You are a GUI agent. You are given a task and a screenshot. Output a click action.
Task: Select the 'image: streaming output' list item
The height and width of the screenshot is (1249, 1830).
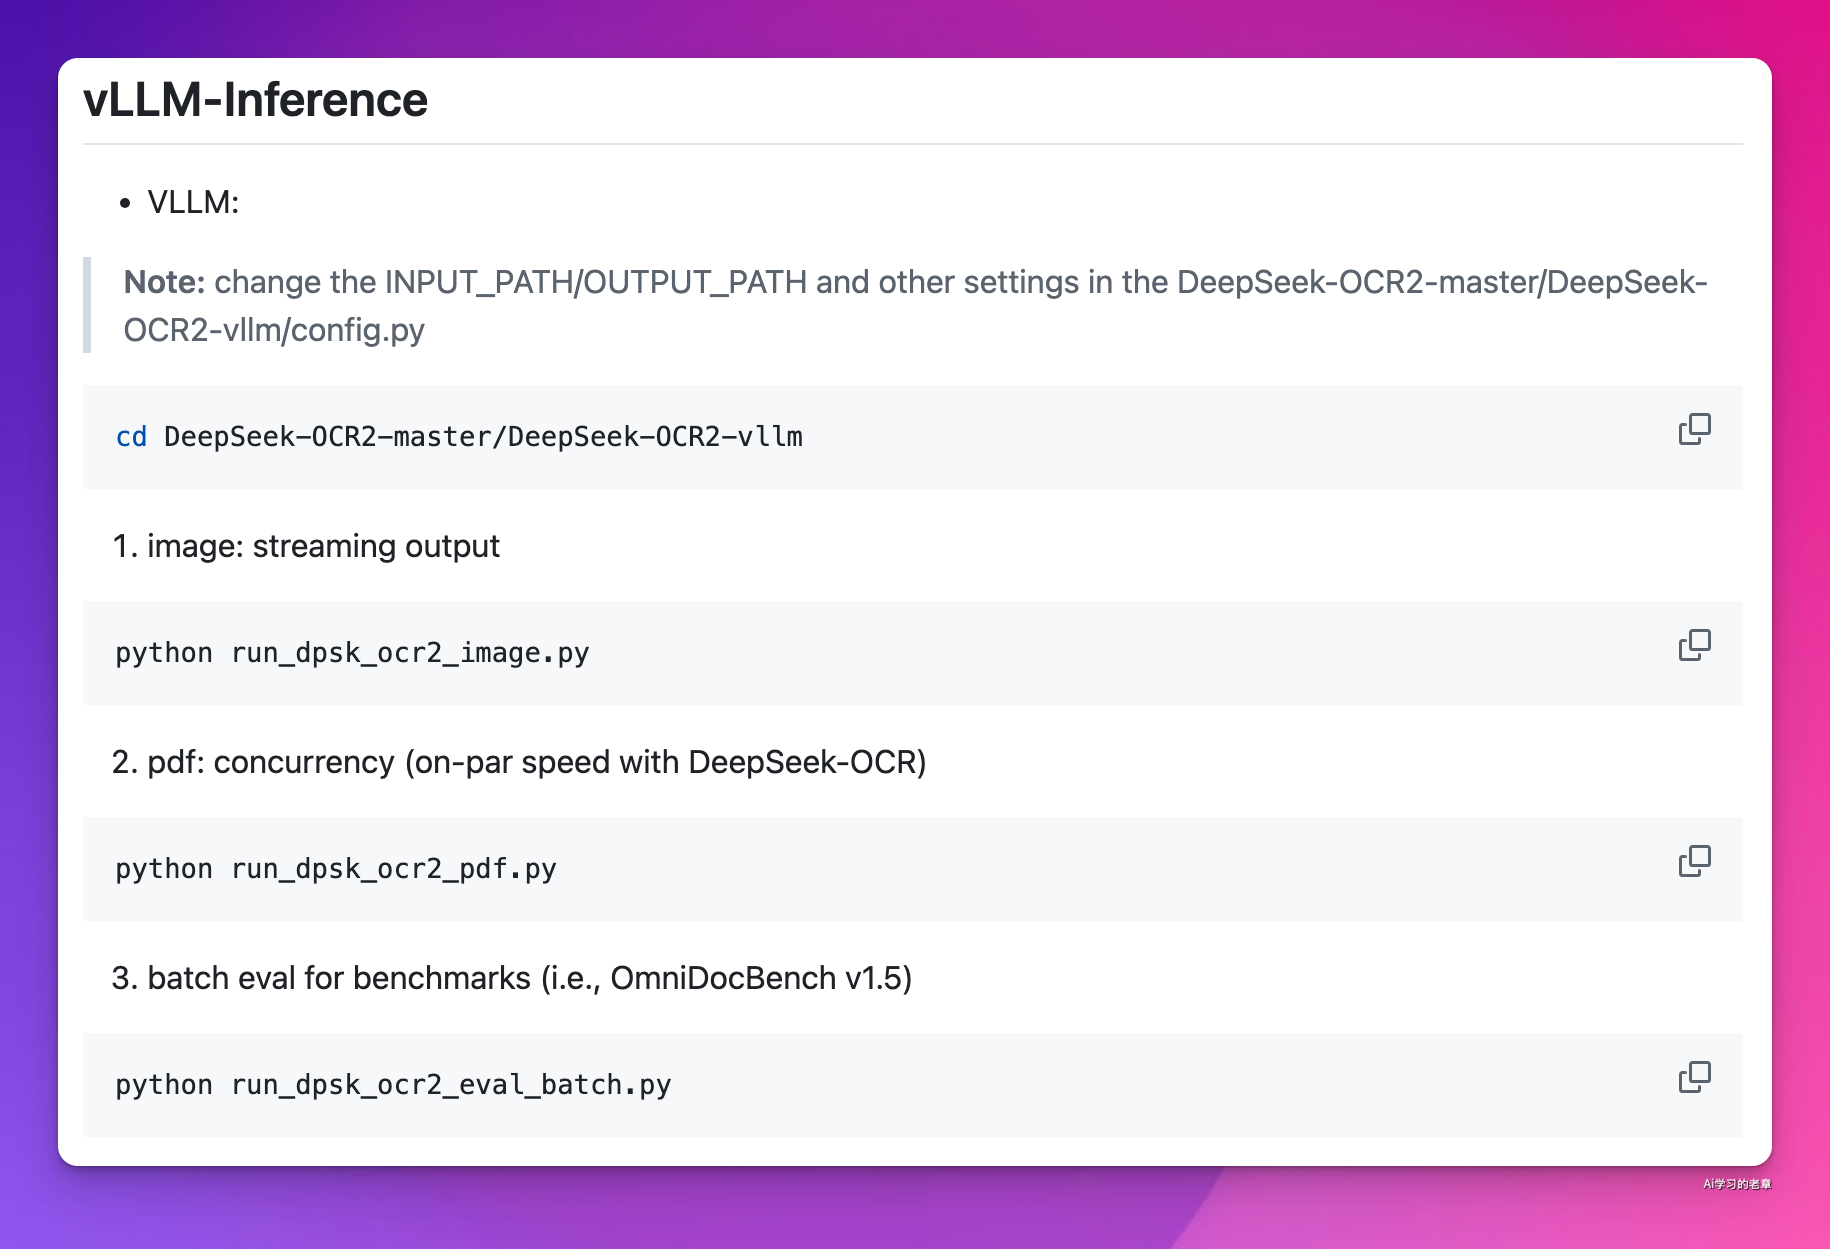(x=323, y=546)
